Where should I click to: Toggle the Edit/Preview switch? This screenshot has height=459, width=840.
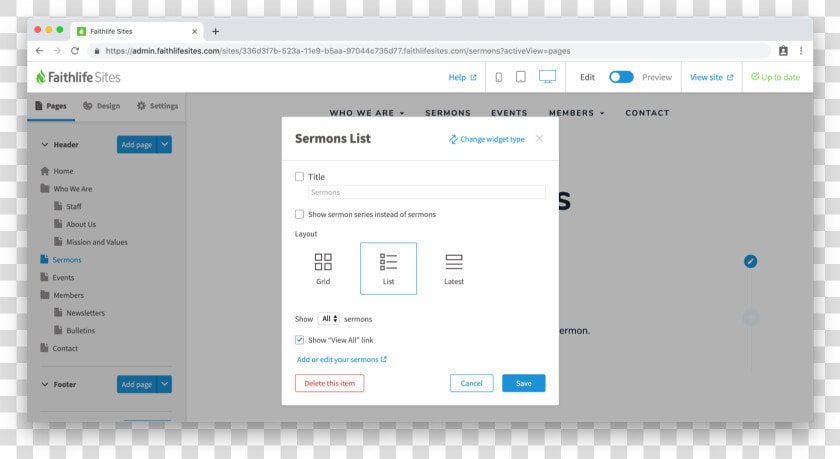click(x=621, y=77)
